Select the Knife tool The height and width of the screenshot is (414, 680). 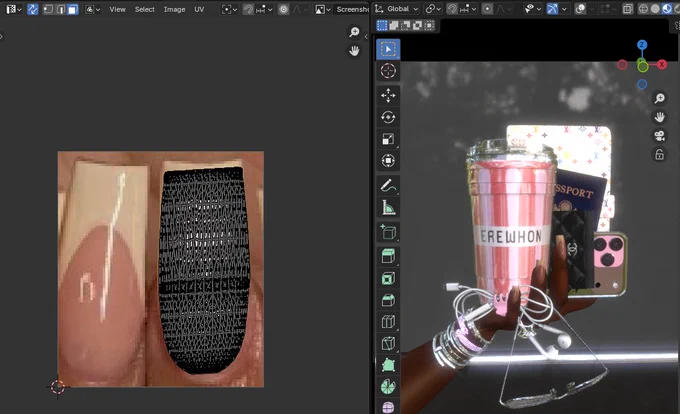pyautogui.click(x=388, y=343)
